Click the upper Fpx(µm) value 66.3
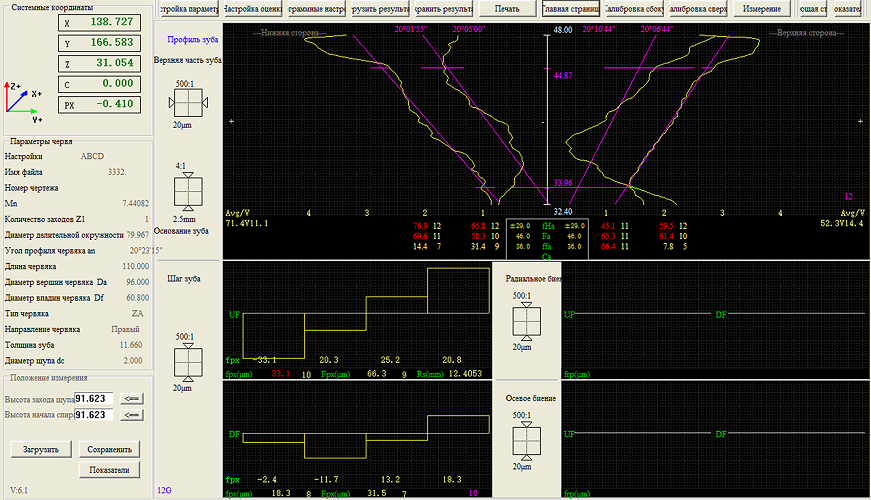This screenshot has width=871, height=500. pos(377,374)
